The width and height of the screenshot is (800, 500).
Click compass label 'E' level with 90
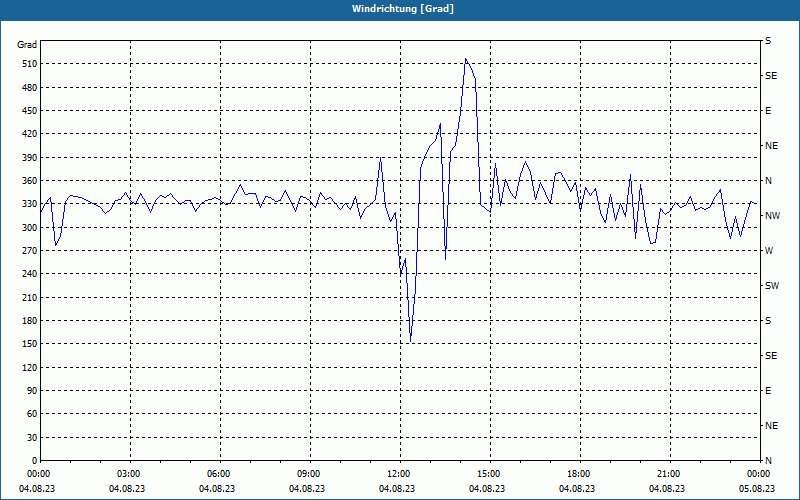pyautogui.click(x=768, y=391)
